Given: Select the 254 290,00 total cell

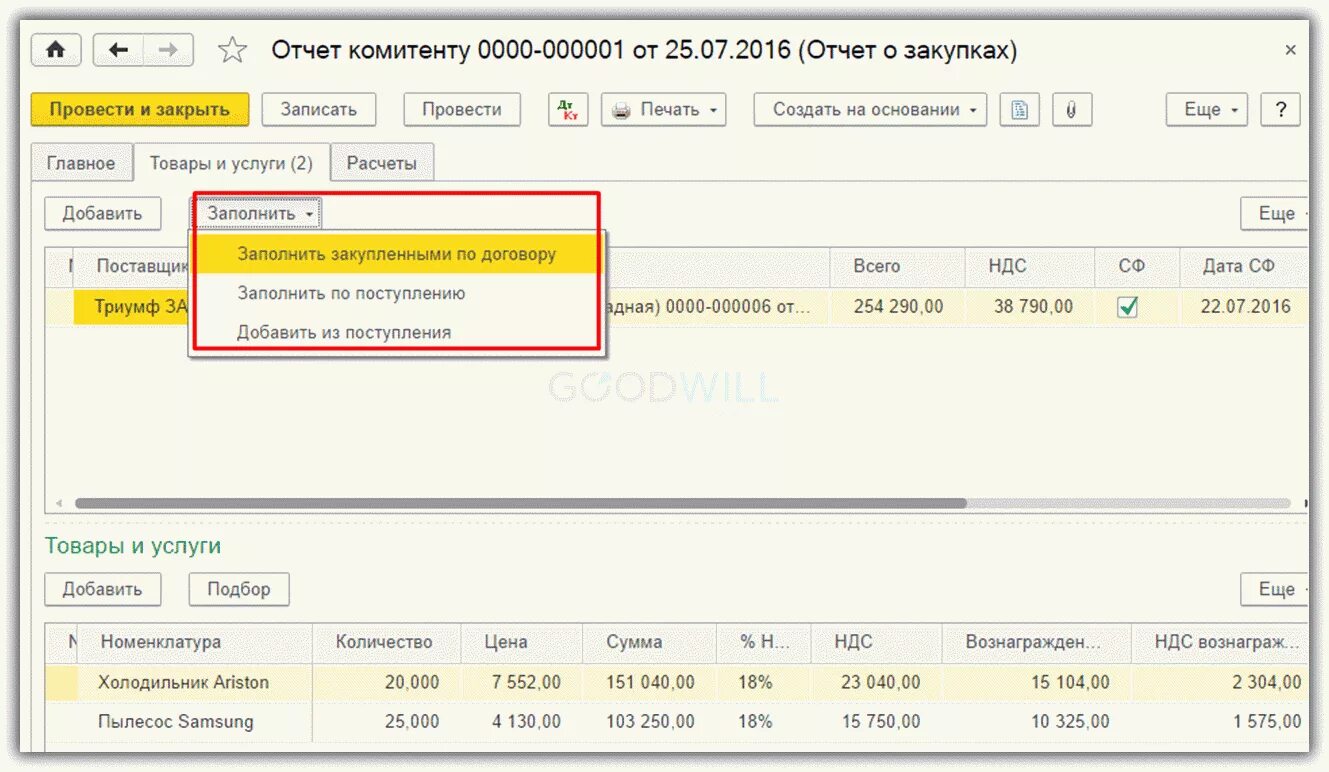Looking at the screenshot, I should (x=897, y=307).
